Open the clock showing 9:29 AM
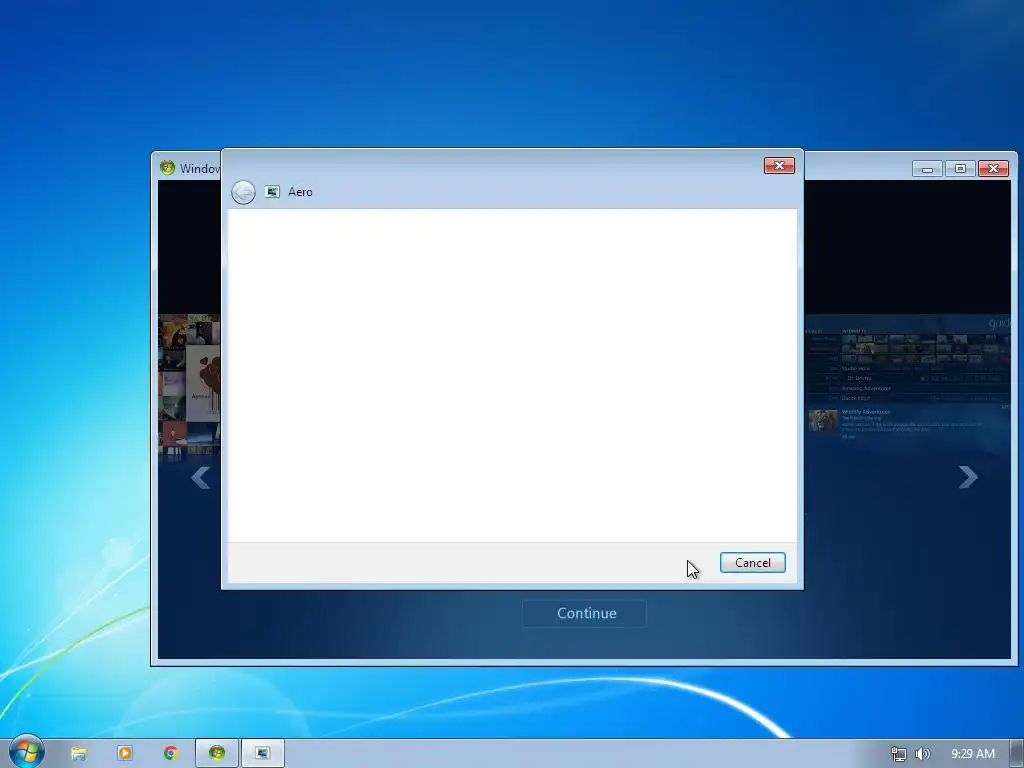The width and height of the screenshot is (1024, 768). pos(972,754)
